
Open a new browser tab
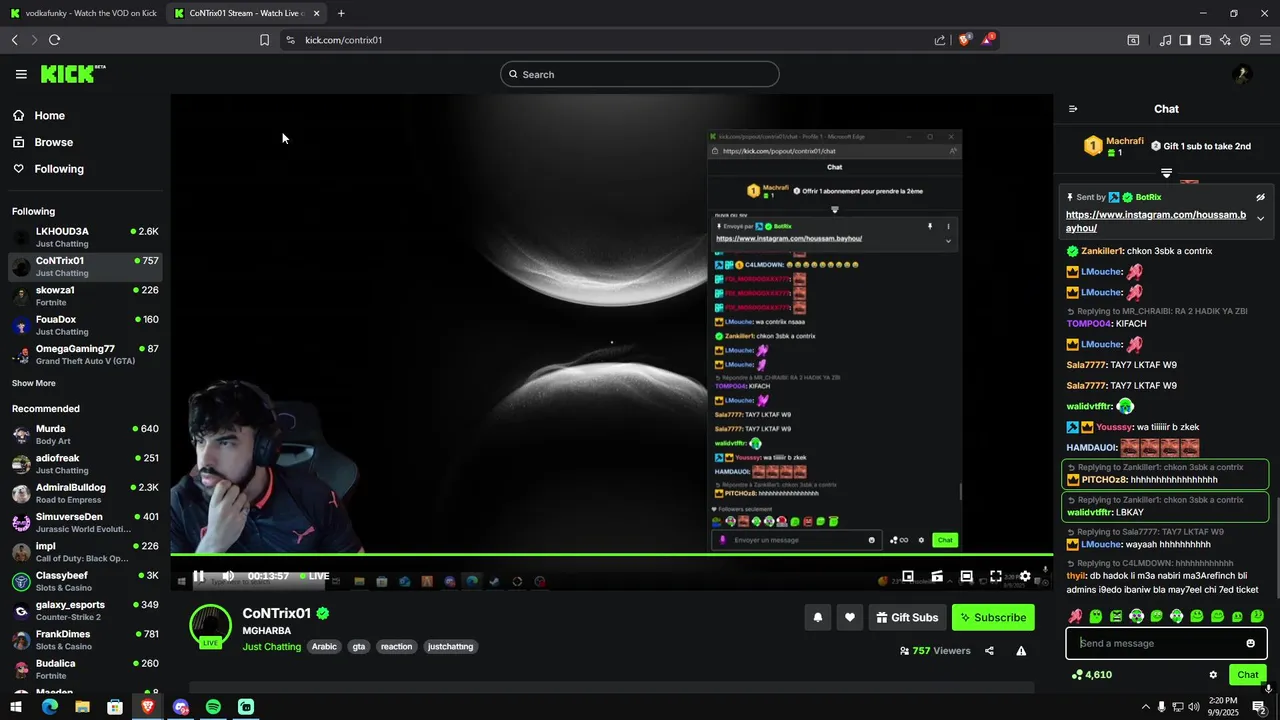pos(341,13)
